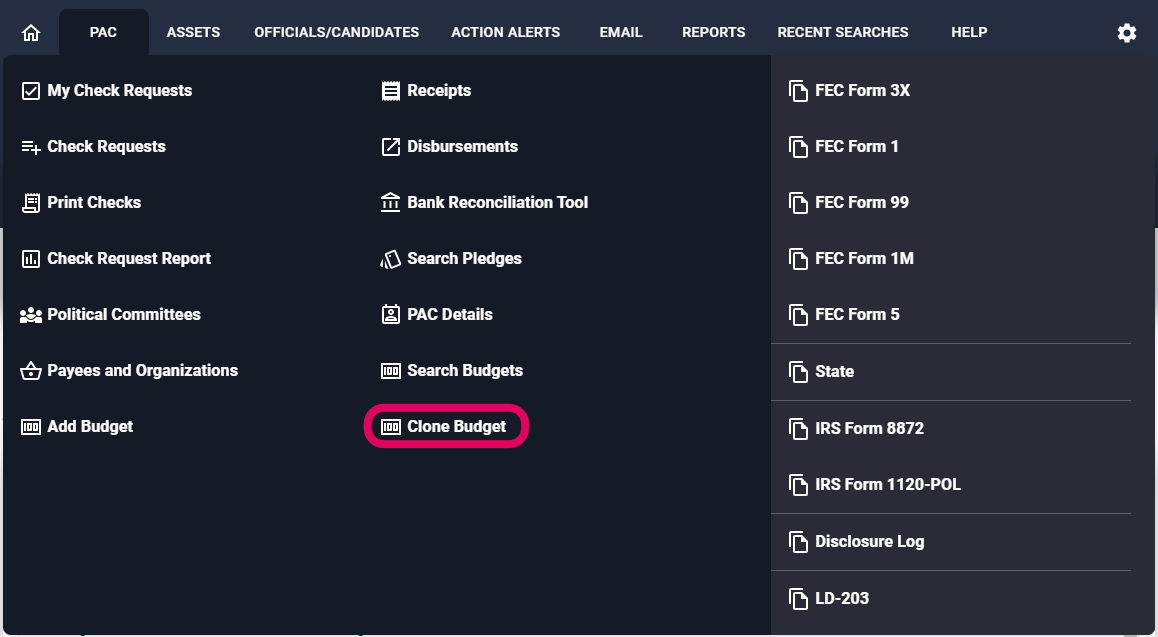The width and height of the screenshot is (1158, 637).
Task: Click the Receipts icon
Action: 390,91
